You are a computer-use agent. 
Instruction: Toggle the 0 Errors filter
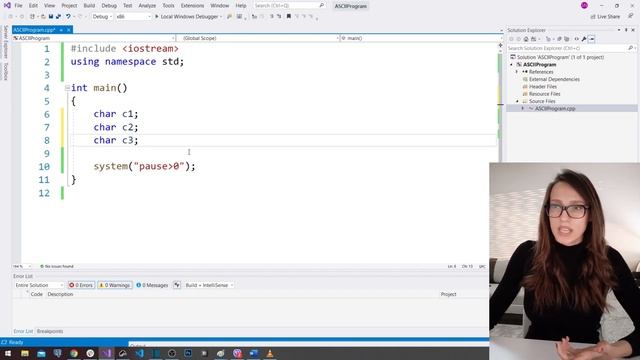click(82, 285)
